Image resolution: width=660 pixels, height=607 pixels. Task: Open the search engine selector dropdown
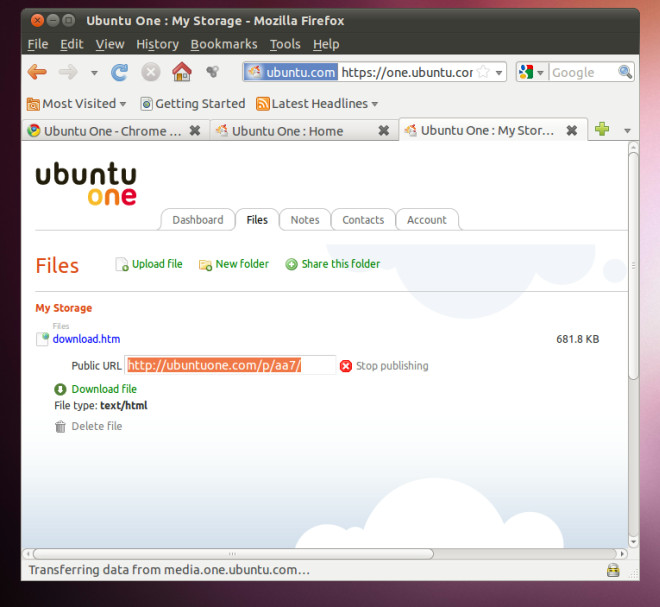[532, 72]
